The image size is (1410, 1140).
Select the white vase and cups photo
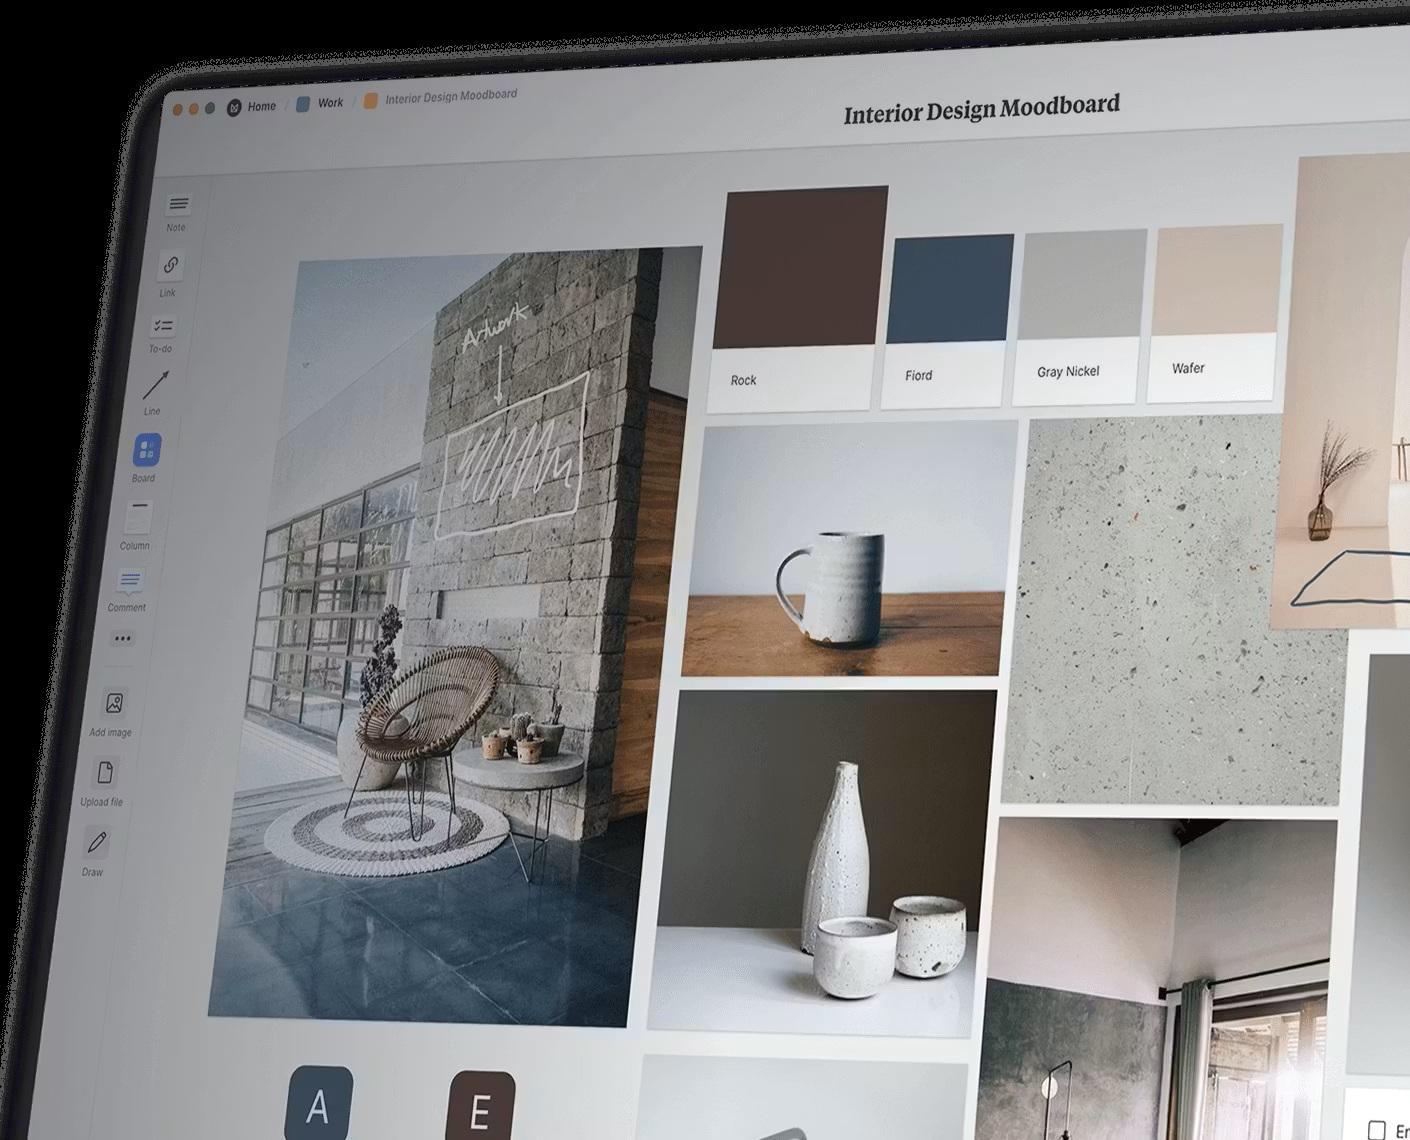821,863
